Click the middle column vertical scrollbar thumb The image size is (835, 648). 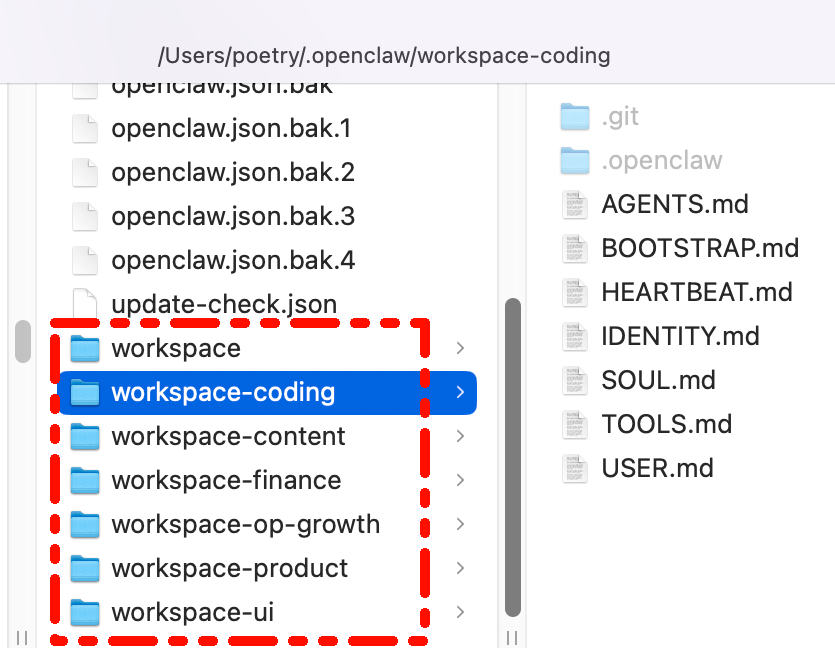pos(513,457)
